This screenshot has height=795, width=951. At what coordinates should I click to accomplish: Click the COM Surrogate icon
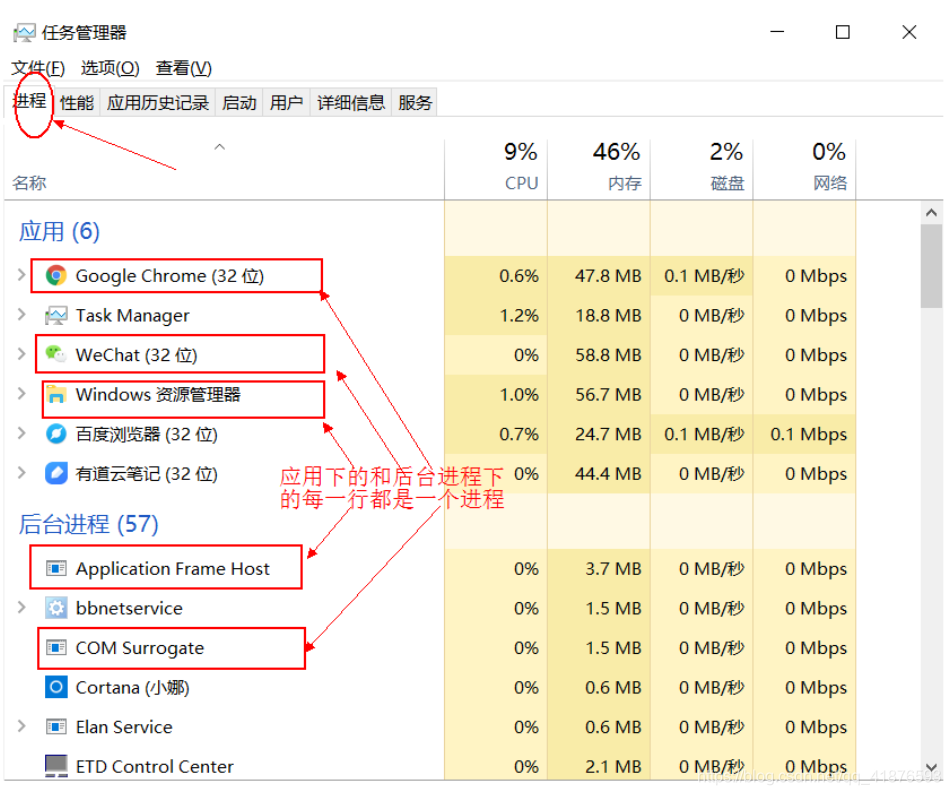point(56,648)
